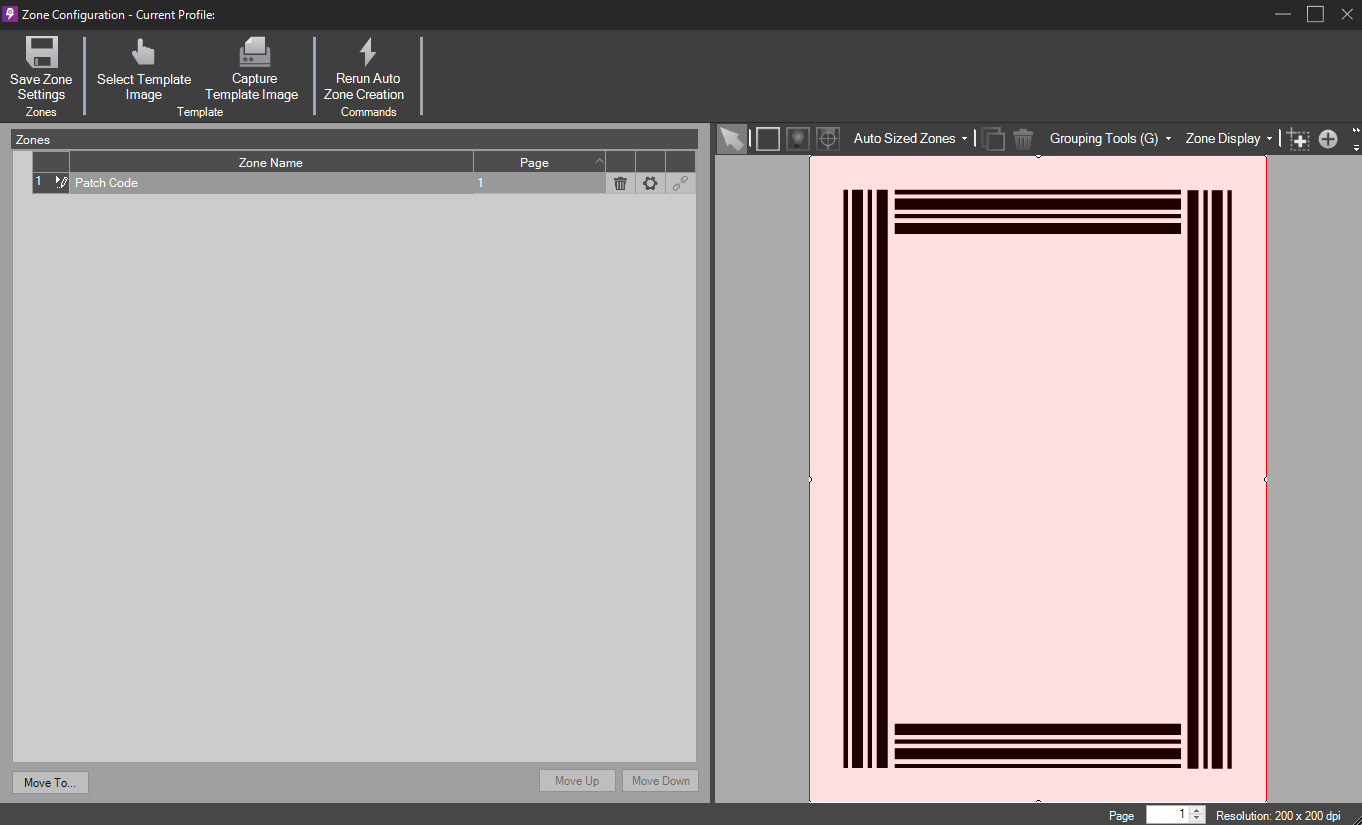
Task: Close the Zone Configuration window
Action: click(x=1346, y=14)
